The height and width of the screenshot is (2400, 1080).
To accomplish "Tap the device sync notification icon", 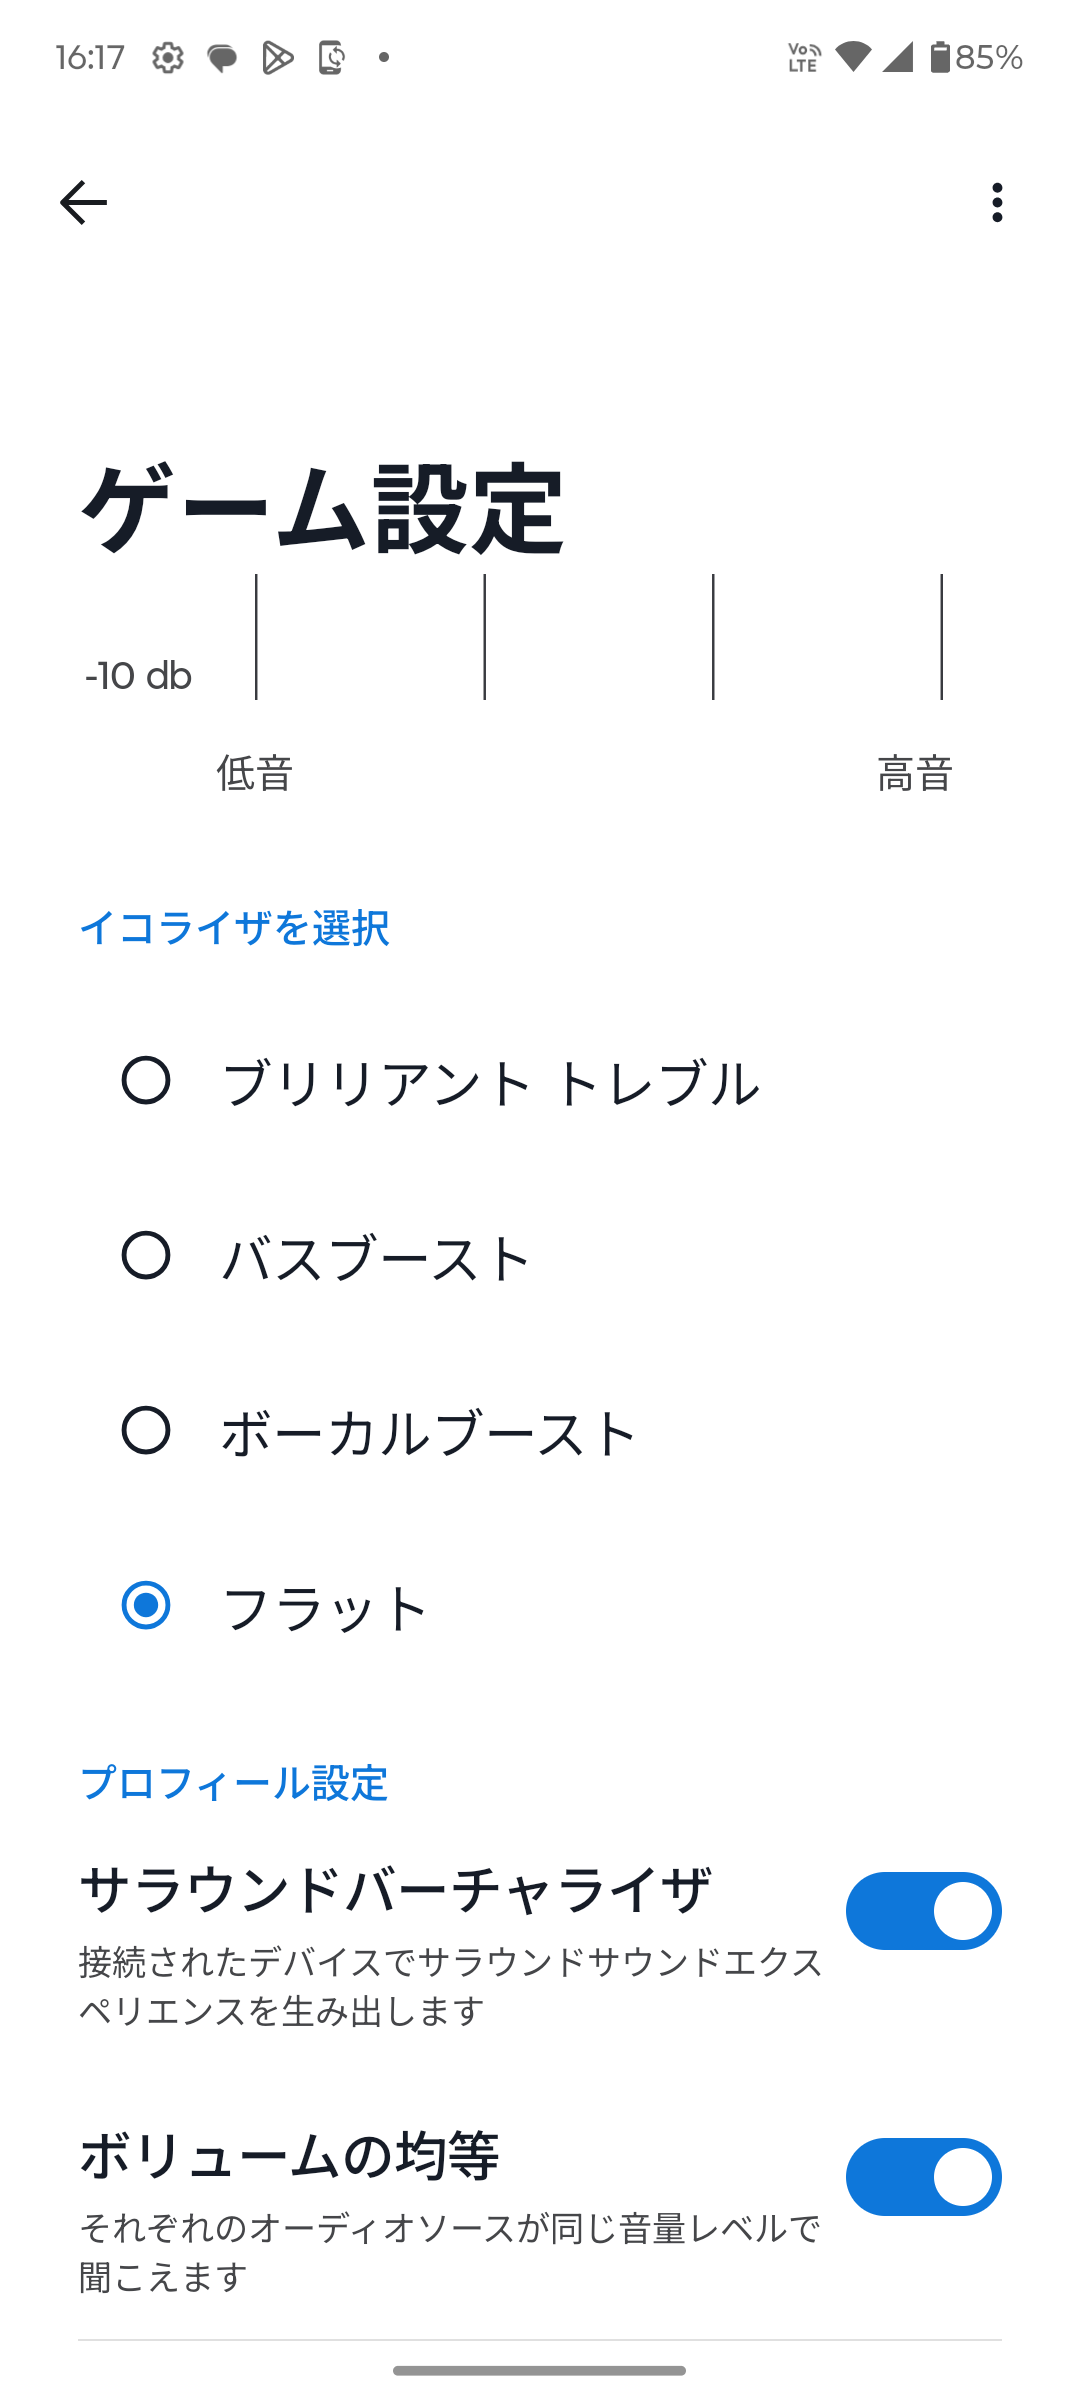I will tap(331, 58).
